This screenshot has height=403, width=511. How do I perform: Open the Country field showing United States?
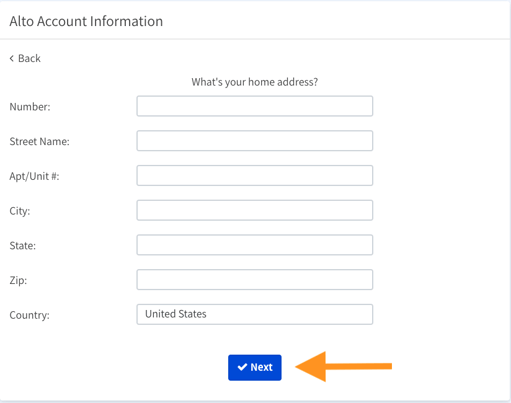[x=255, y=314]
